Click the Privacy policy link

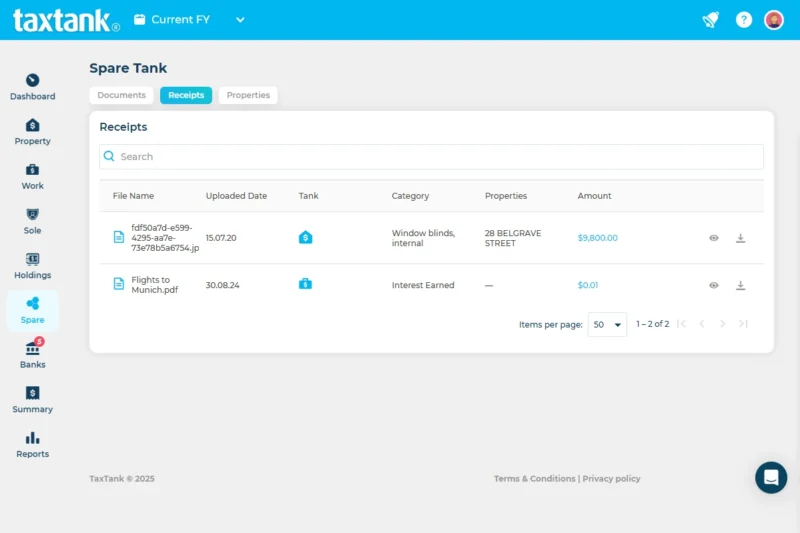tap(611, 479)
